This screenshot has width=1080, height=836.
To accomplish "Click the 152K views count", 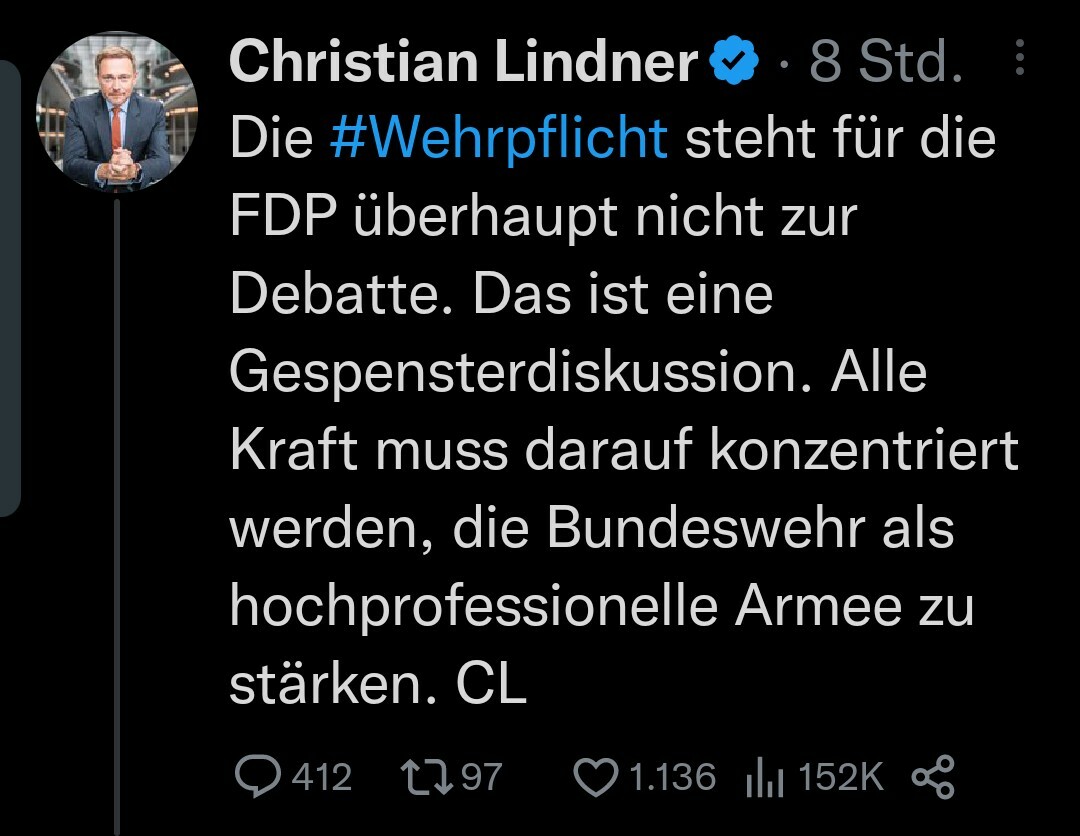I will pyautogui.click(x=841, y=777).
